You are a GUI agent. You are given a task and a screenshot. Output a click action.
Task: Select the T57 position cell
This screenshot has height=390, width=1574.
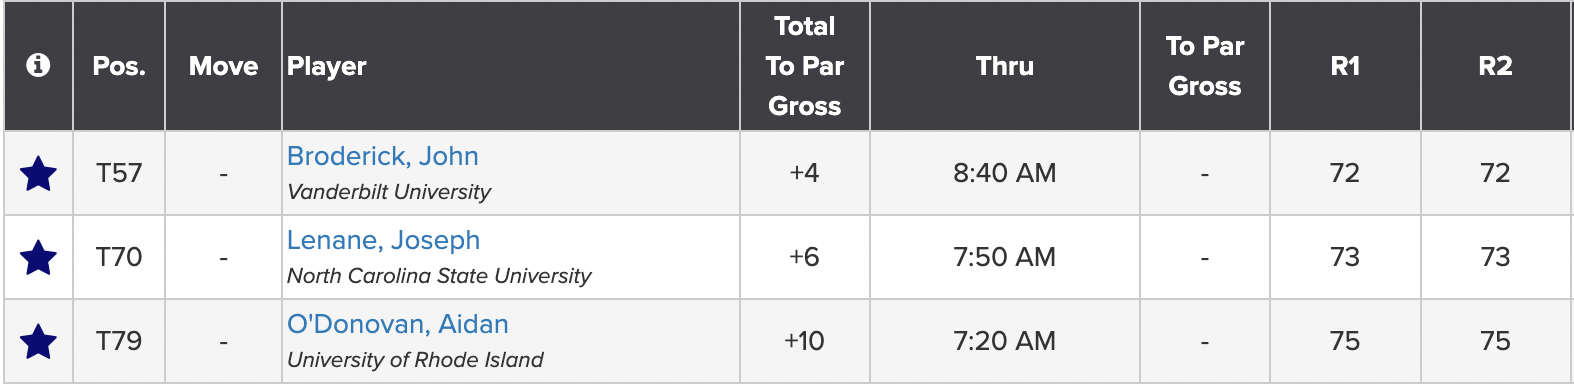click(119, 173)
